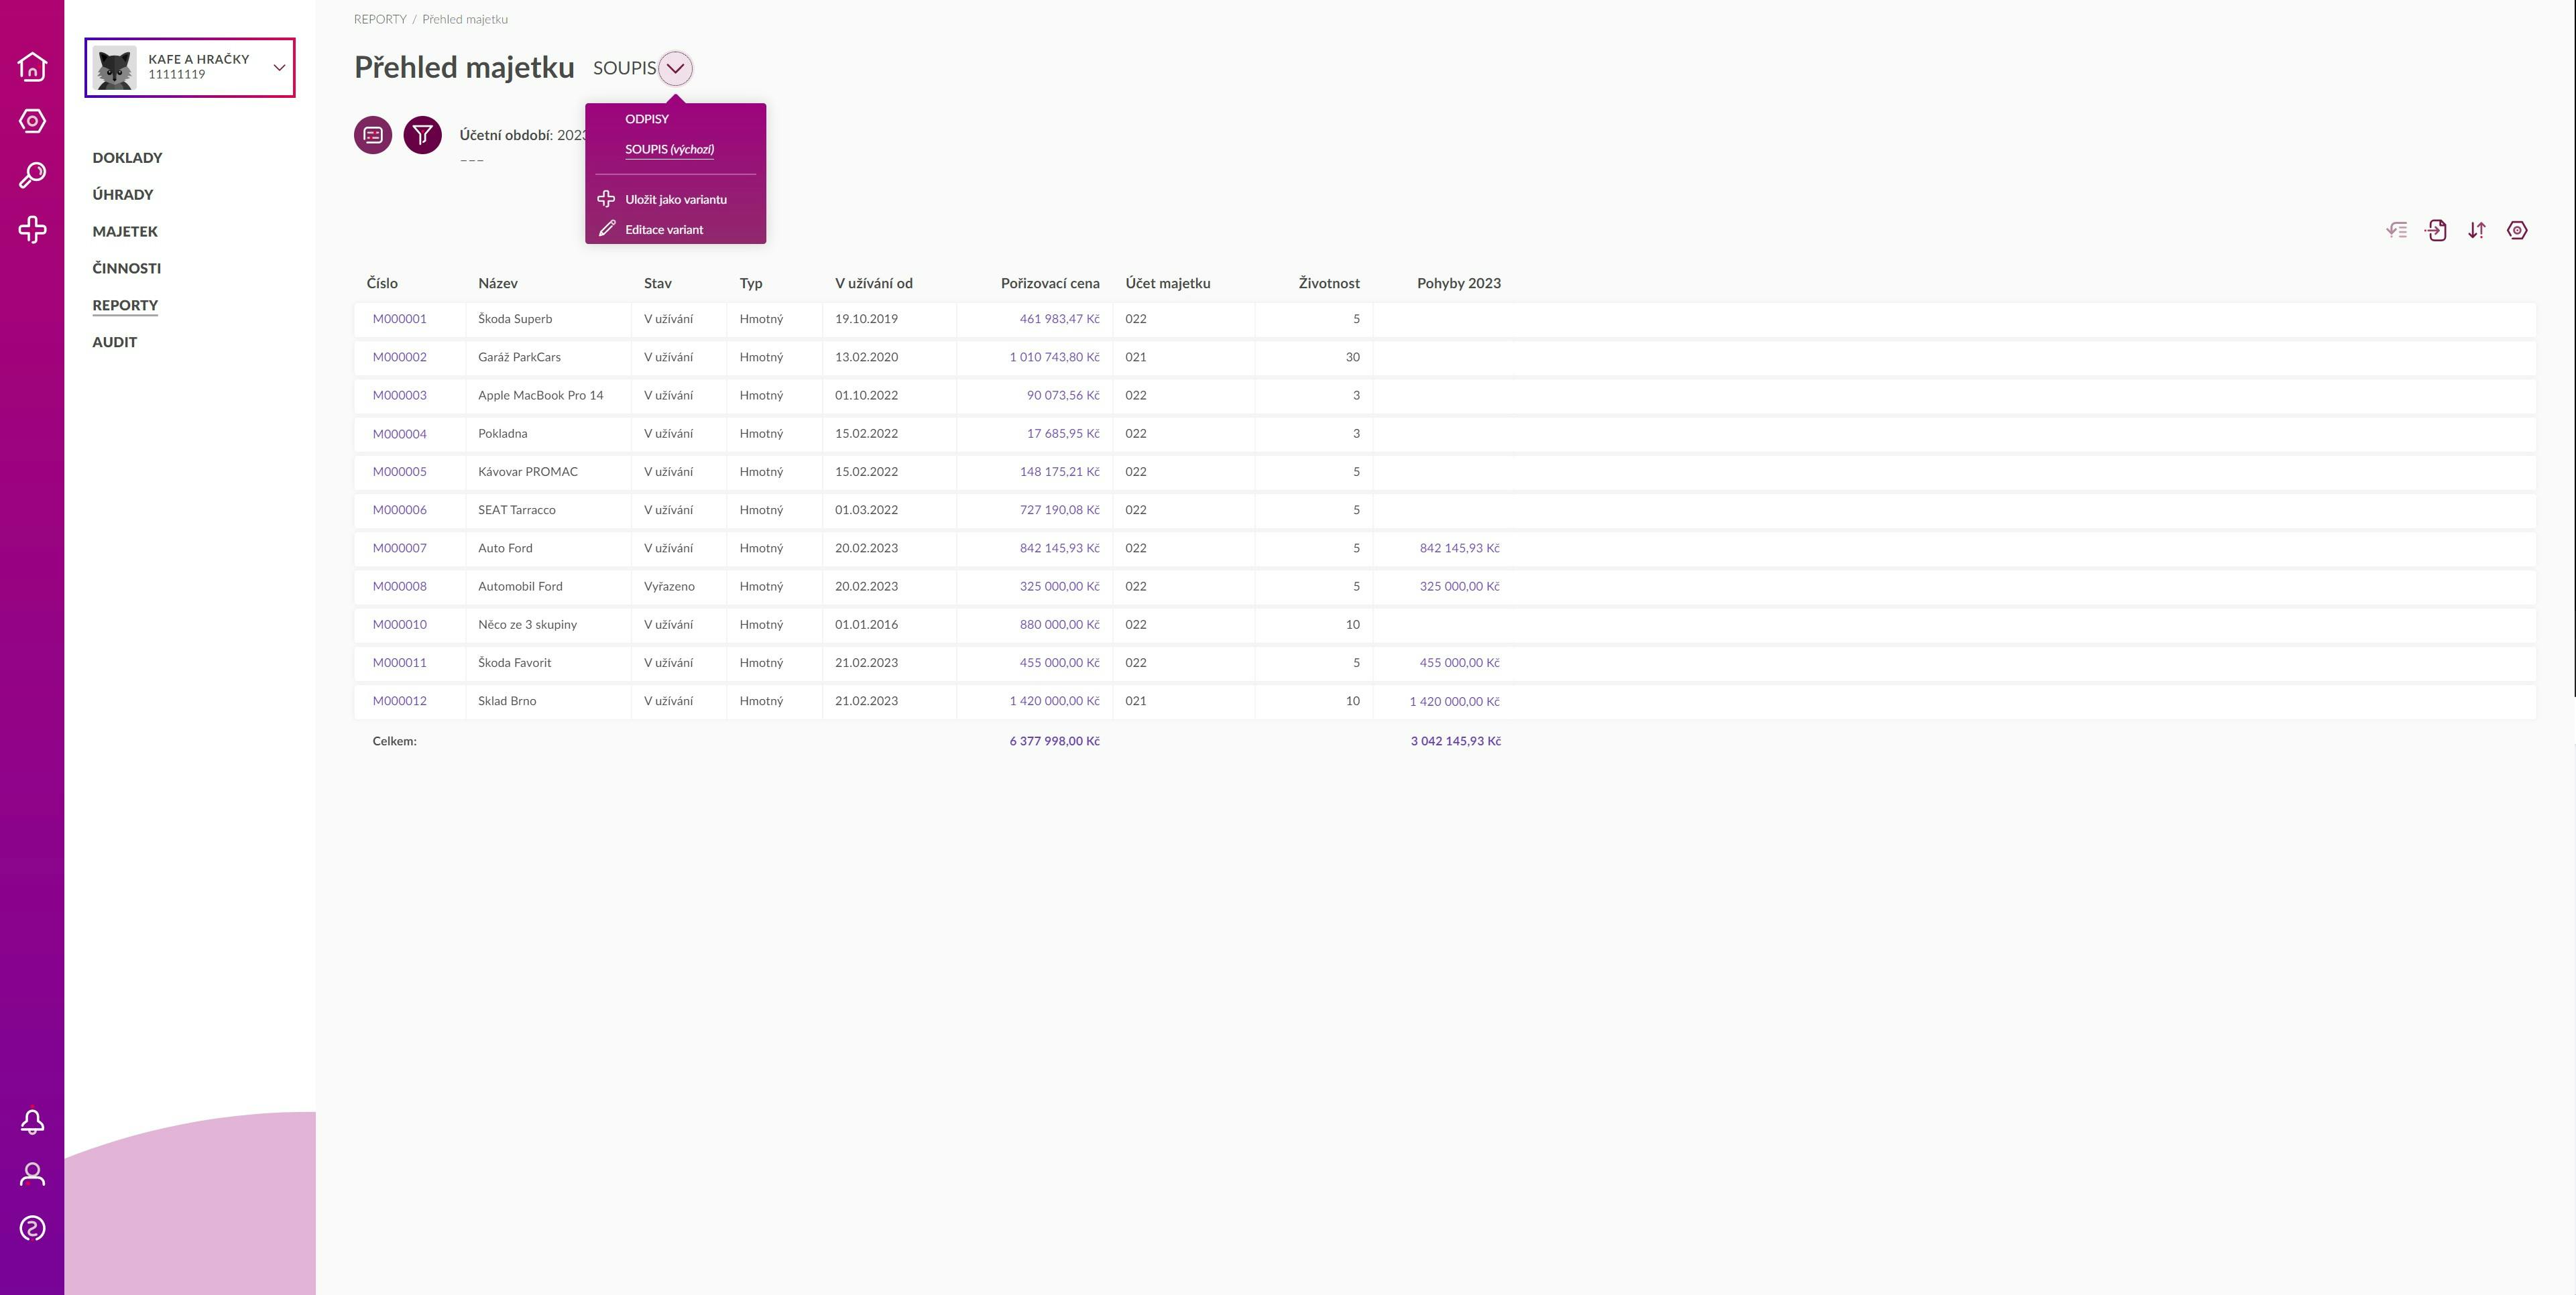Open the table settings hexagon icon
Viewport: 2576px width, 1295px height.
click(x=2517, y=230)
